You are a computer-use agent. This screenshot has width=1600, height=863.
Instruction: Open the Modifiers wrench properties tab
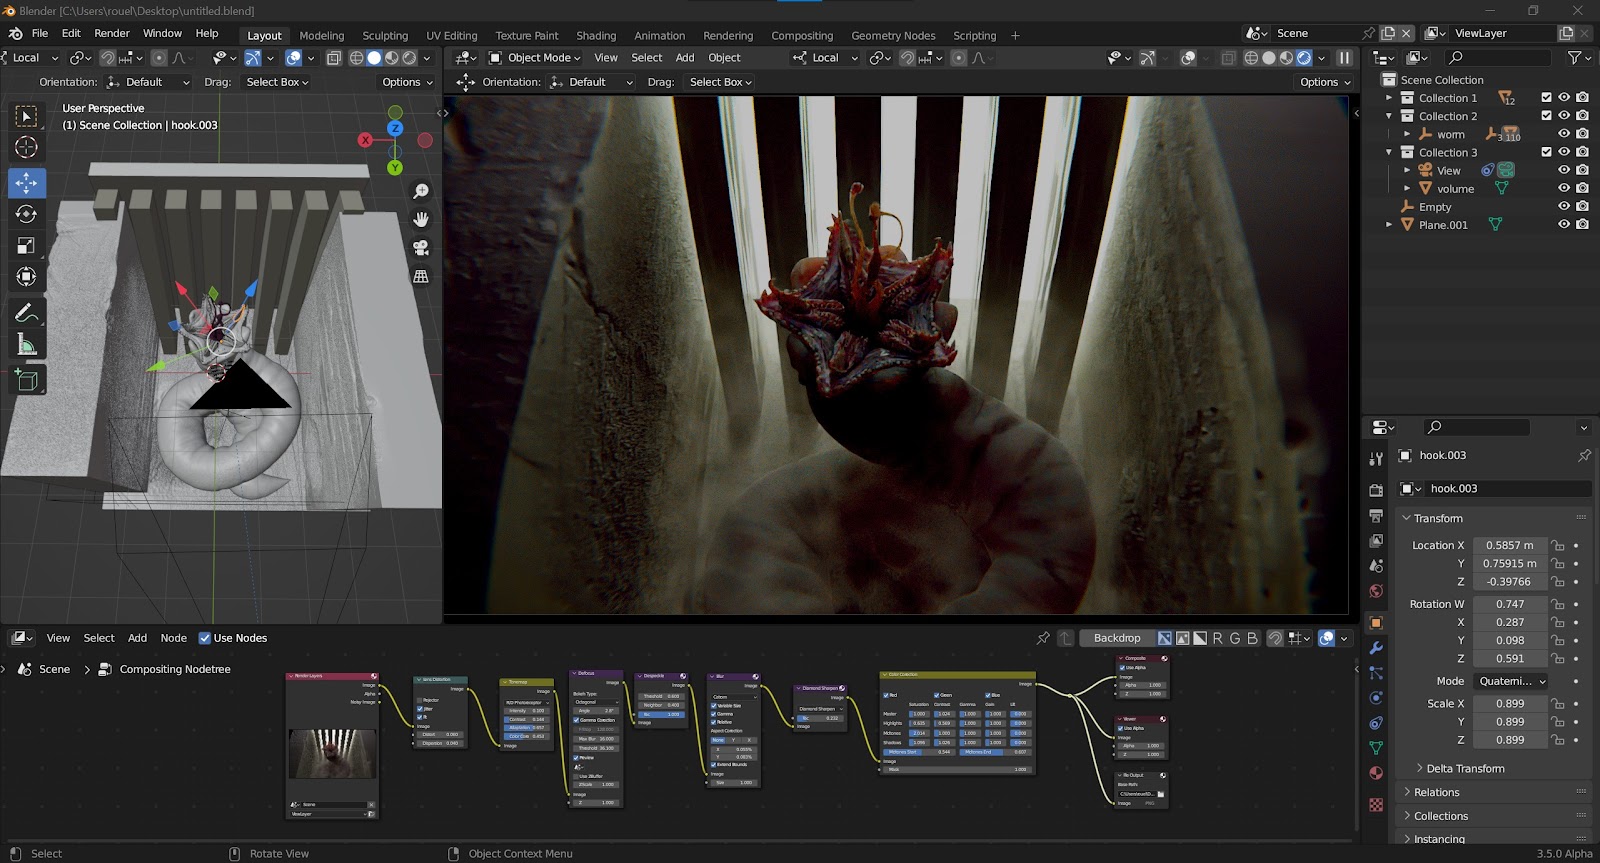coord(1376,648)
